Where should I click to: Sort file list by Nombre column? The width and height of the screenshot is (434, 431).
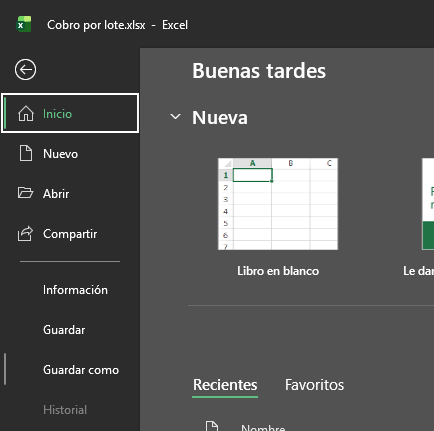[x=263, y=427]
